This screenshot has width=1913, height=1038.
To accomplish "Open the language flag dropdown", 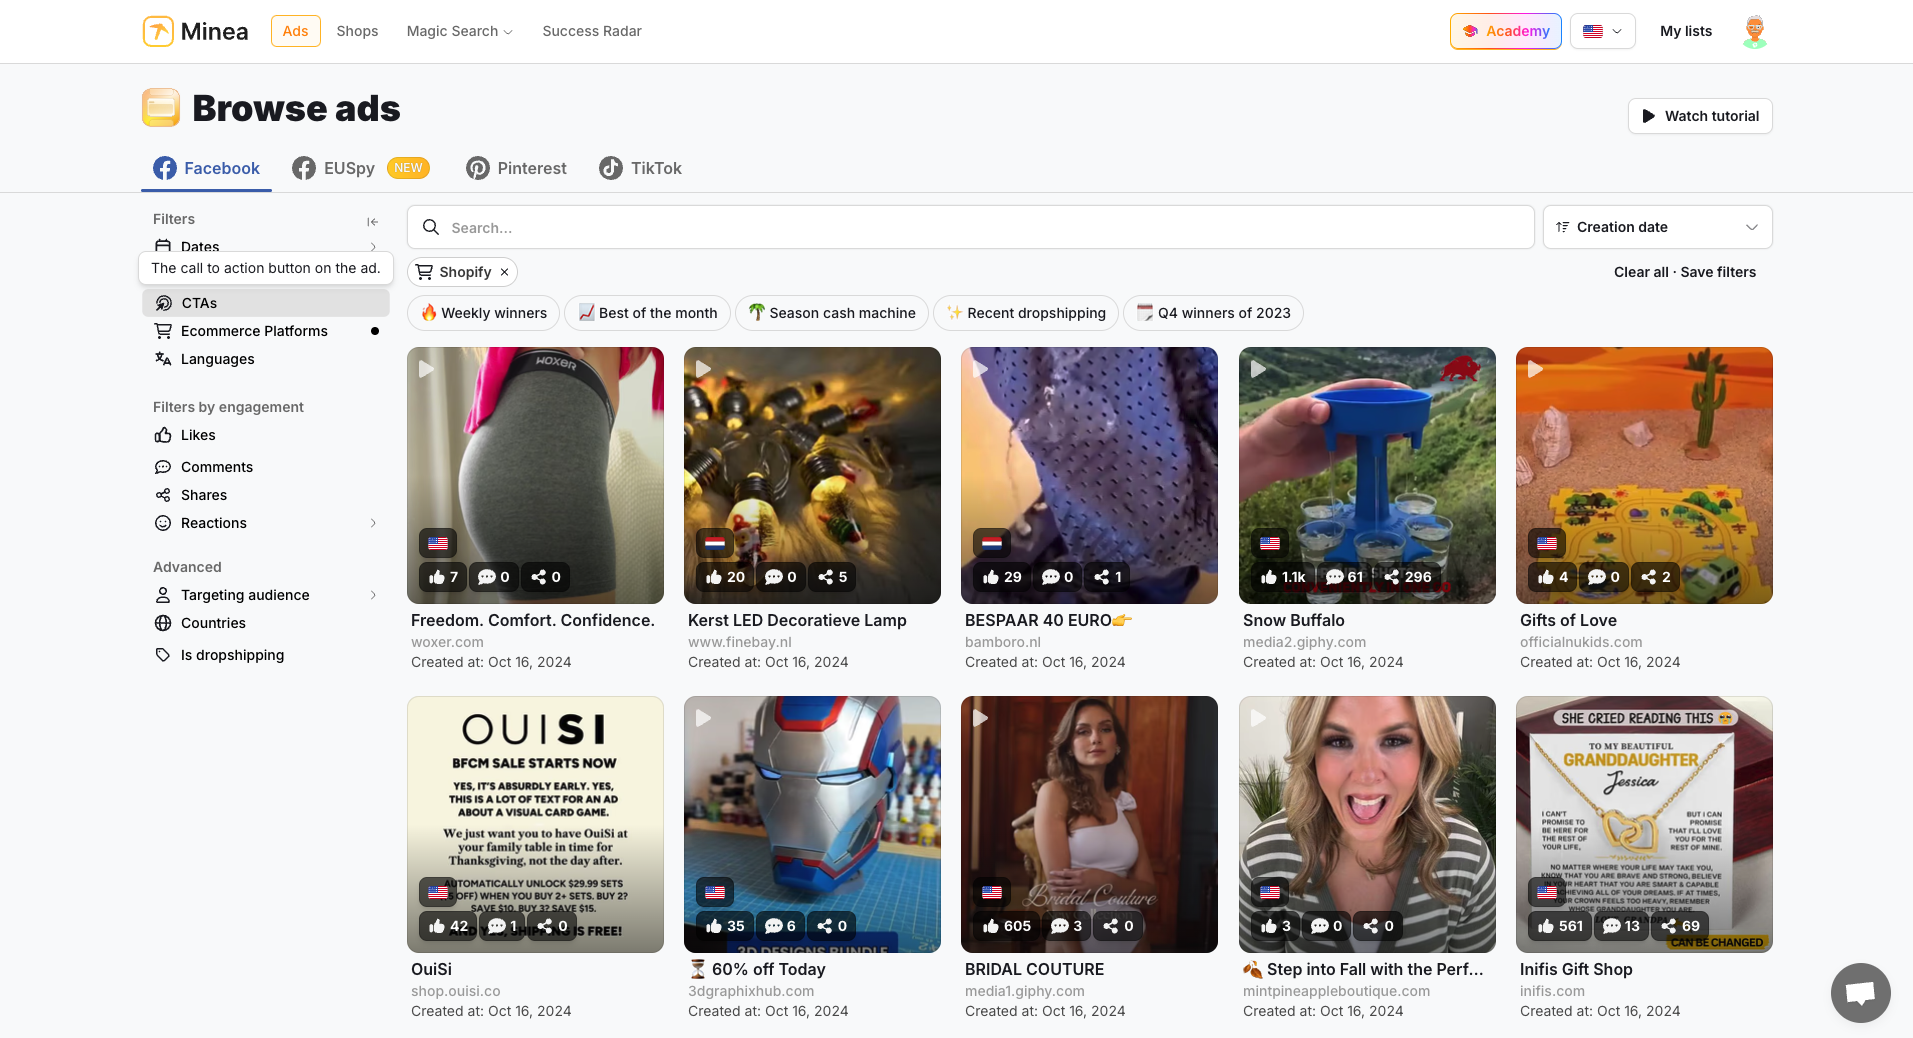I will [1602, 31].
